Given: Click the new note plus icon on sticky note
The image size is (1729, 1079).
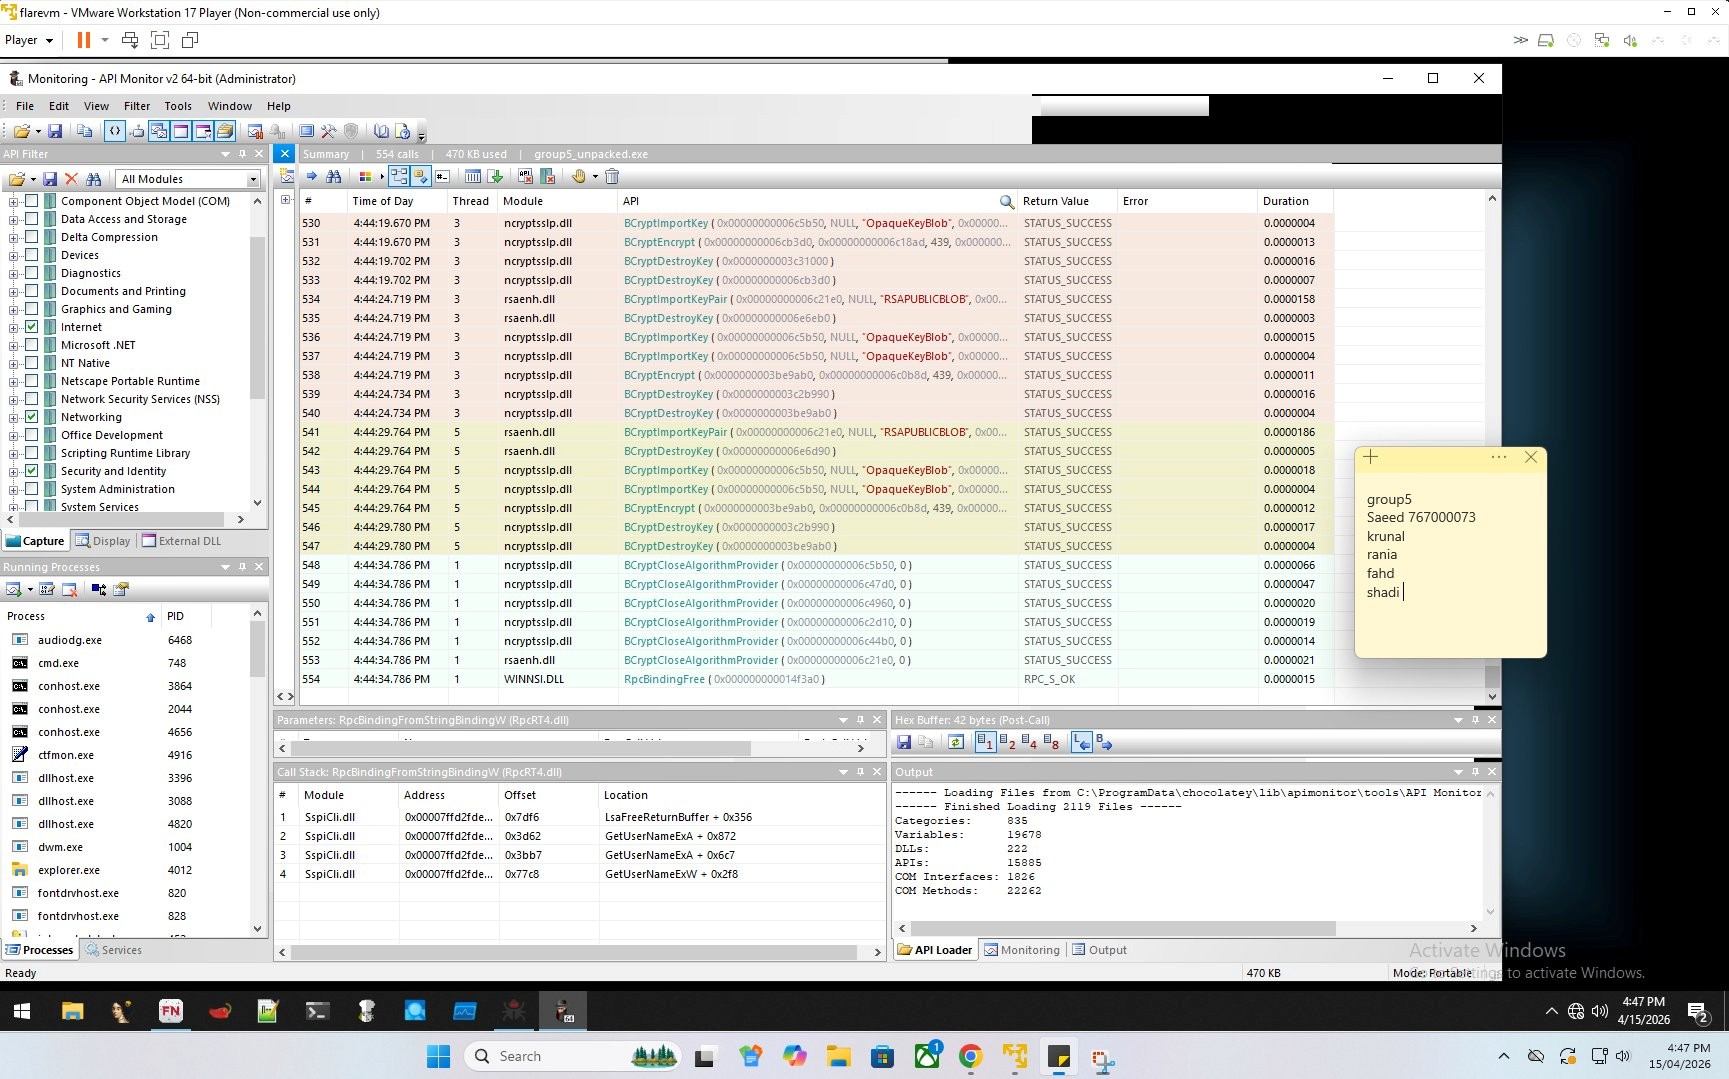Looking at the screenshot, I should (x=1370, y=457).
